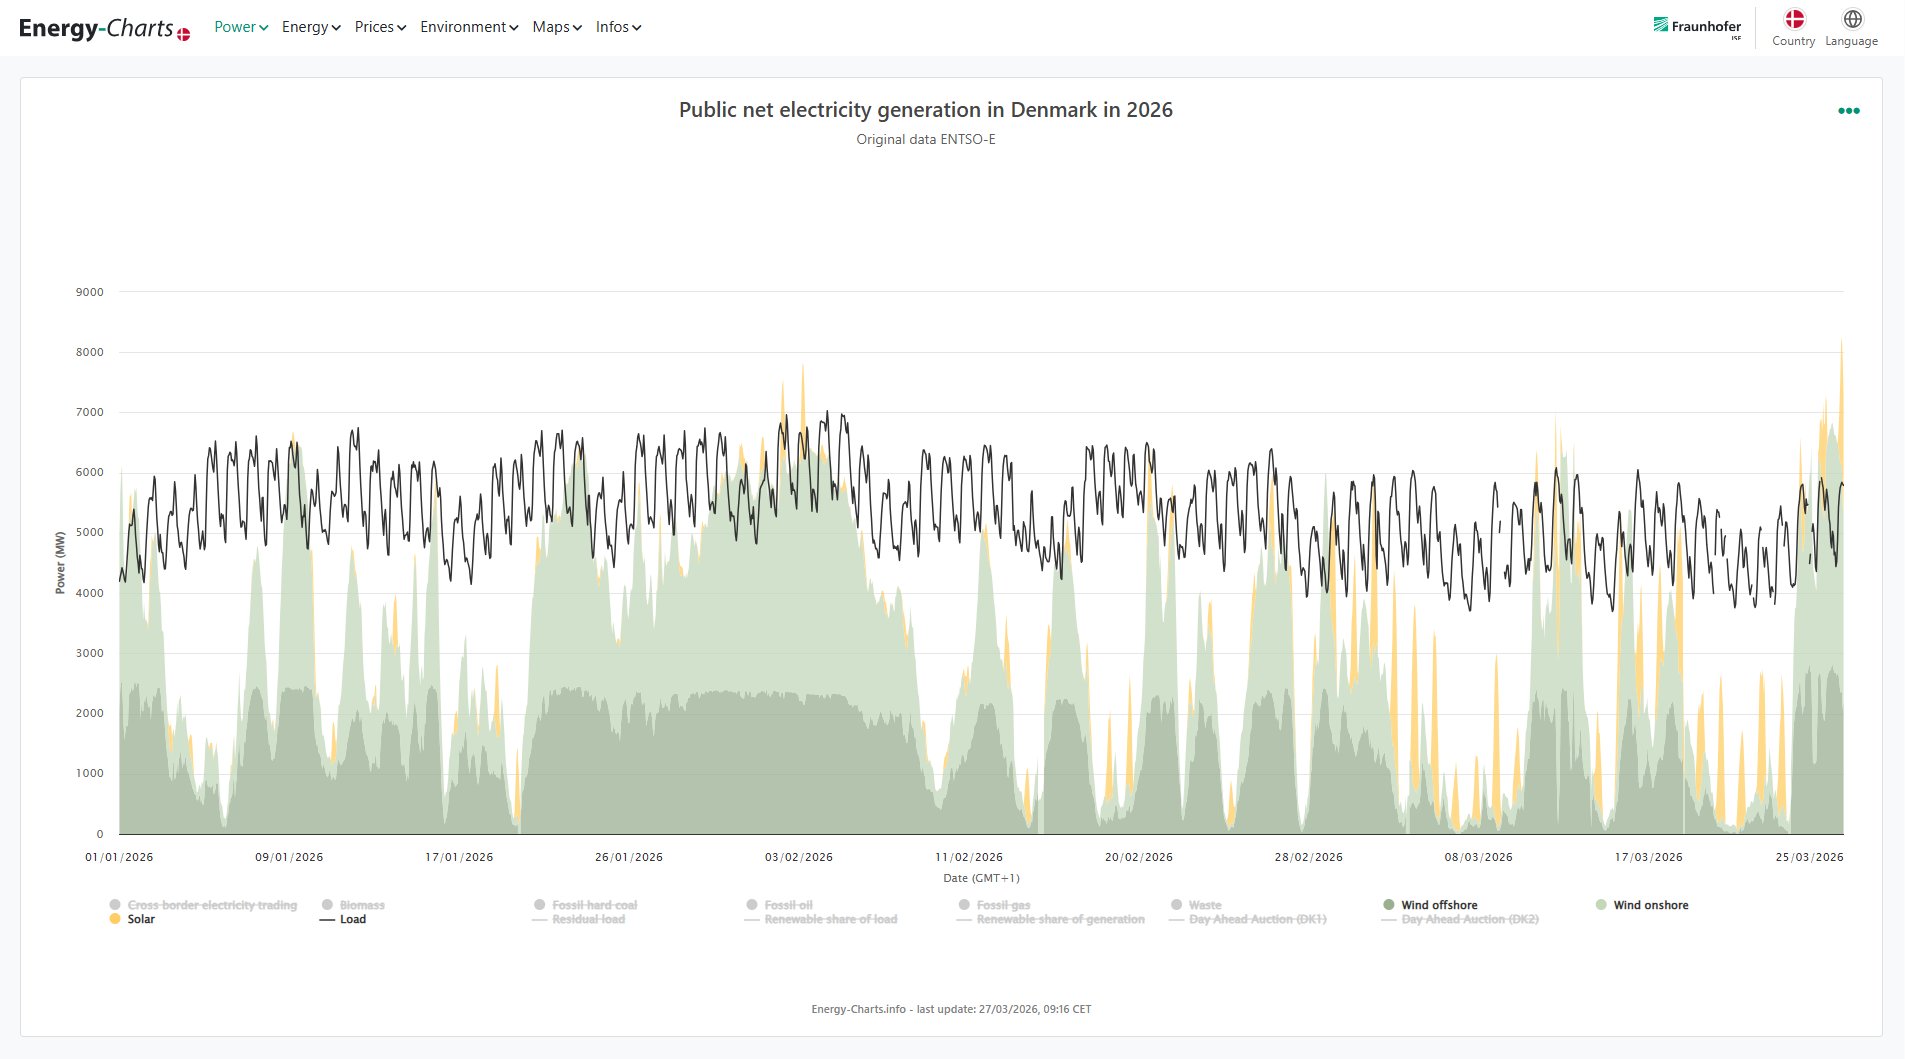Click the yellow Solar legend marker
This screenshot has height=1059, width=1905.
(x=116, y=919)
